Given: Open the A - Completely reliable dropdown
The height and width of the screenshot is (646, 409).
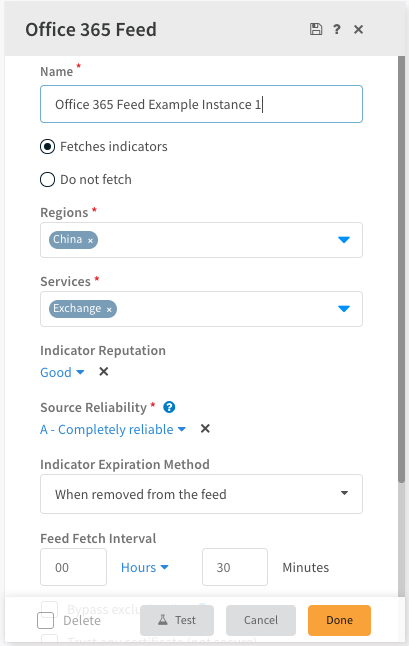Looking at the screenshot, I should (113, 429).
